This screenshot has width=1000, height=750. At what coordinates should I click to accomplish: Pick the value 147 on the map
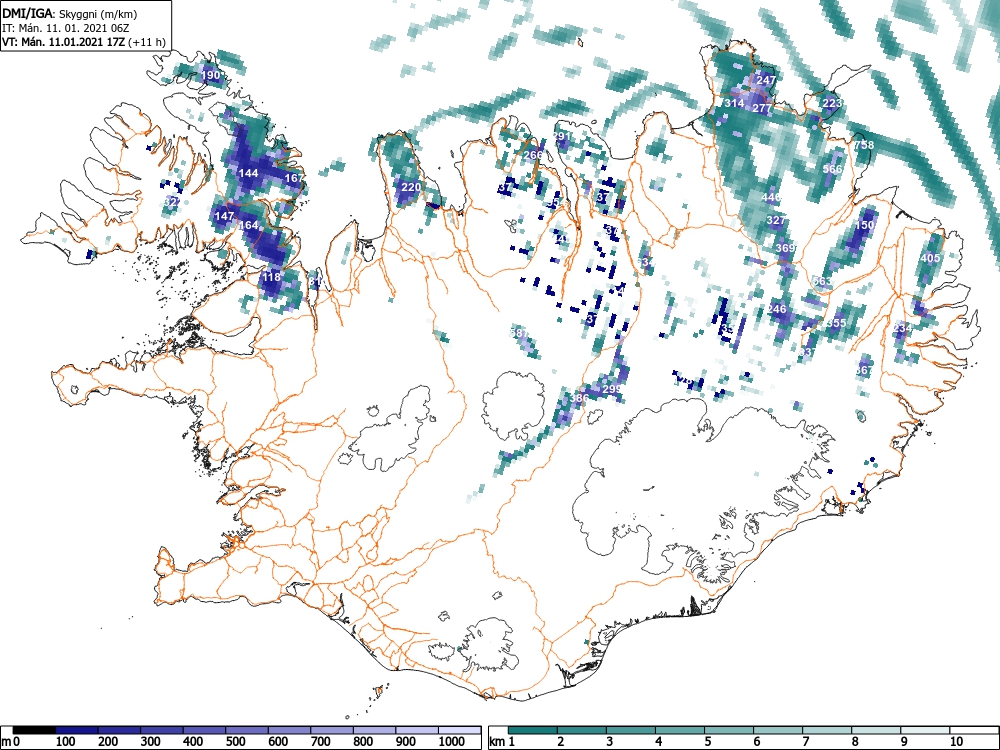click(224, 216)
